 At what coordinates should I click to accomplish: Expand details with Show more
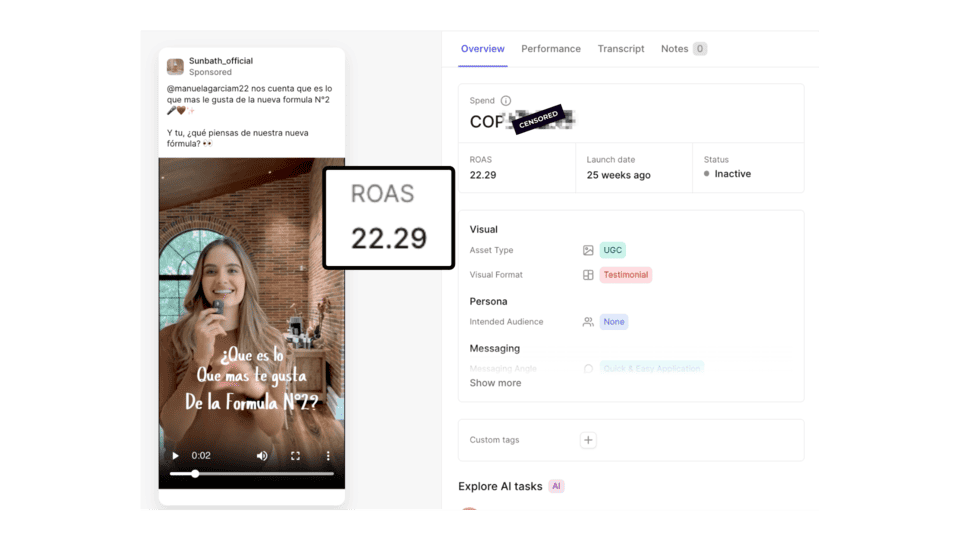(495, 383)
